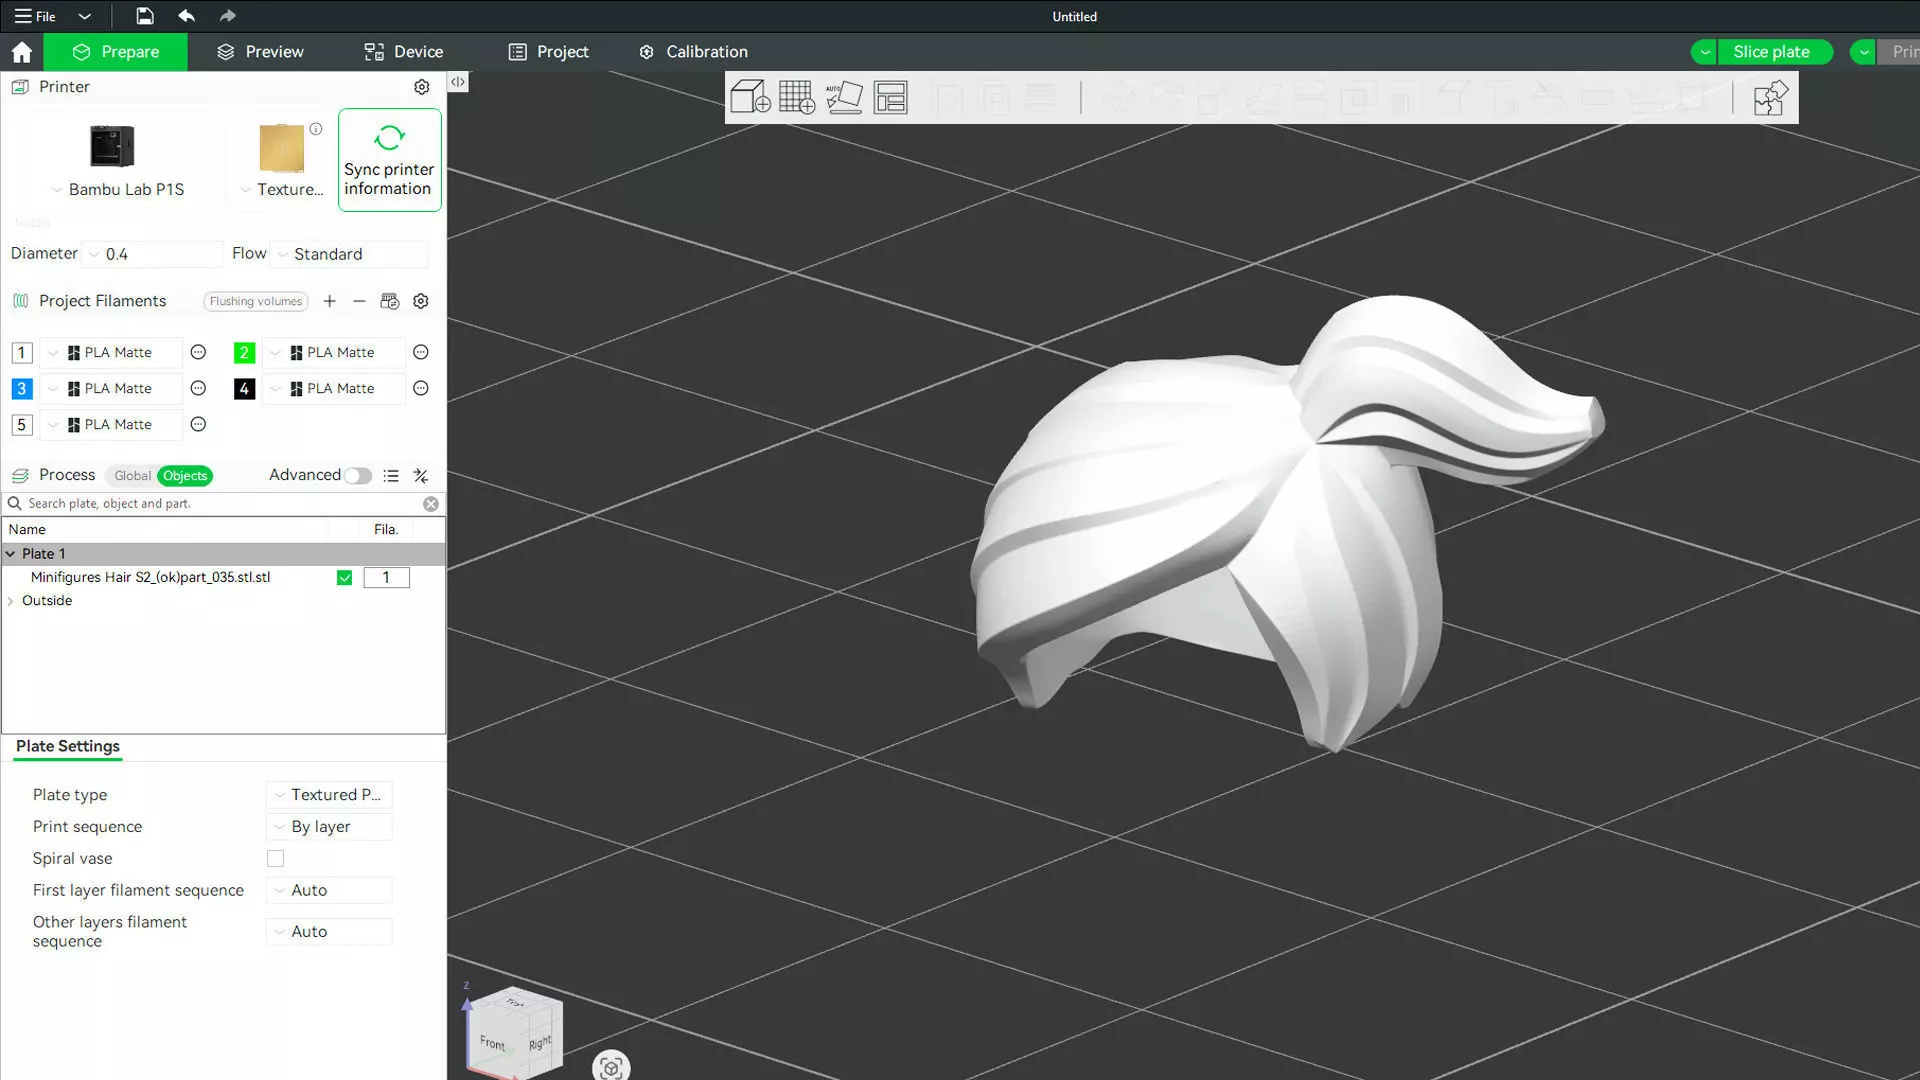1920x1080 pixels.
Task: Collapse the Plate 1 tree node
Action: pyautogui.click(x=11, y=553)
